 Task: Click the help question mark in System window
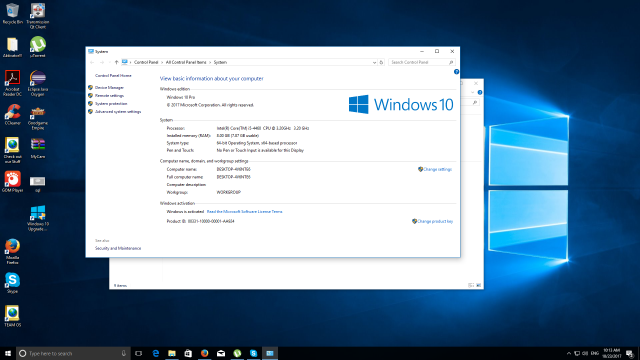tap(456, 72)
